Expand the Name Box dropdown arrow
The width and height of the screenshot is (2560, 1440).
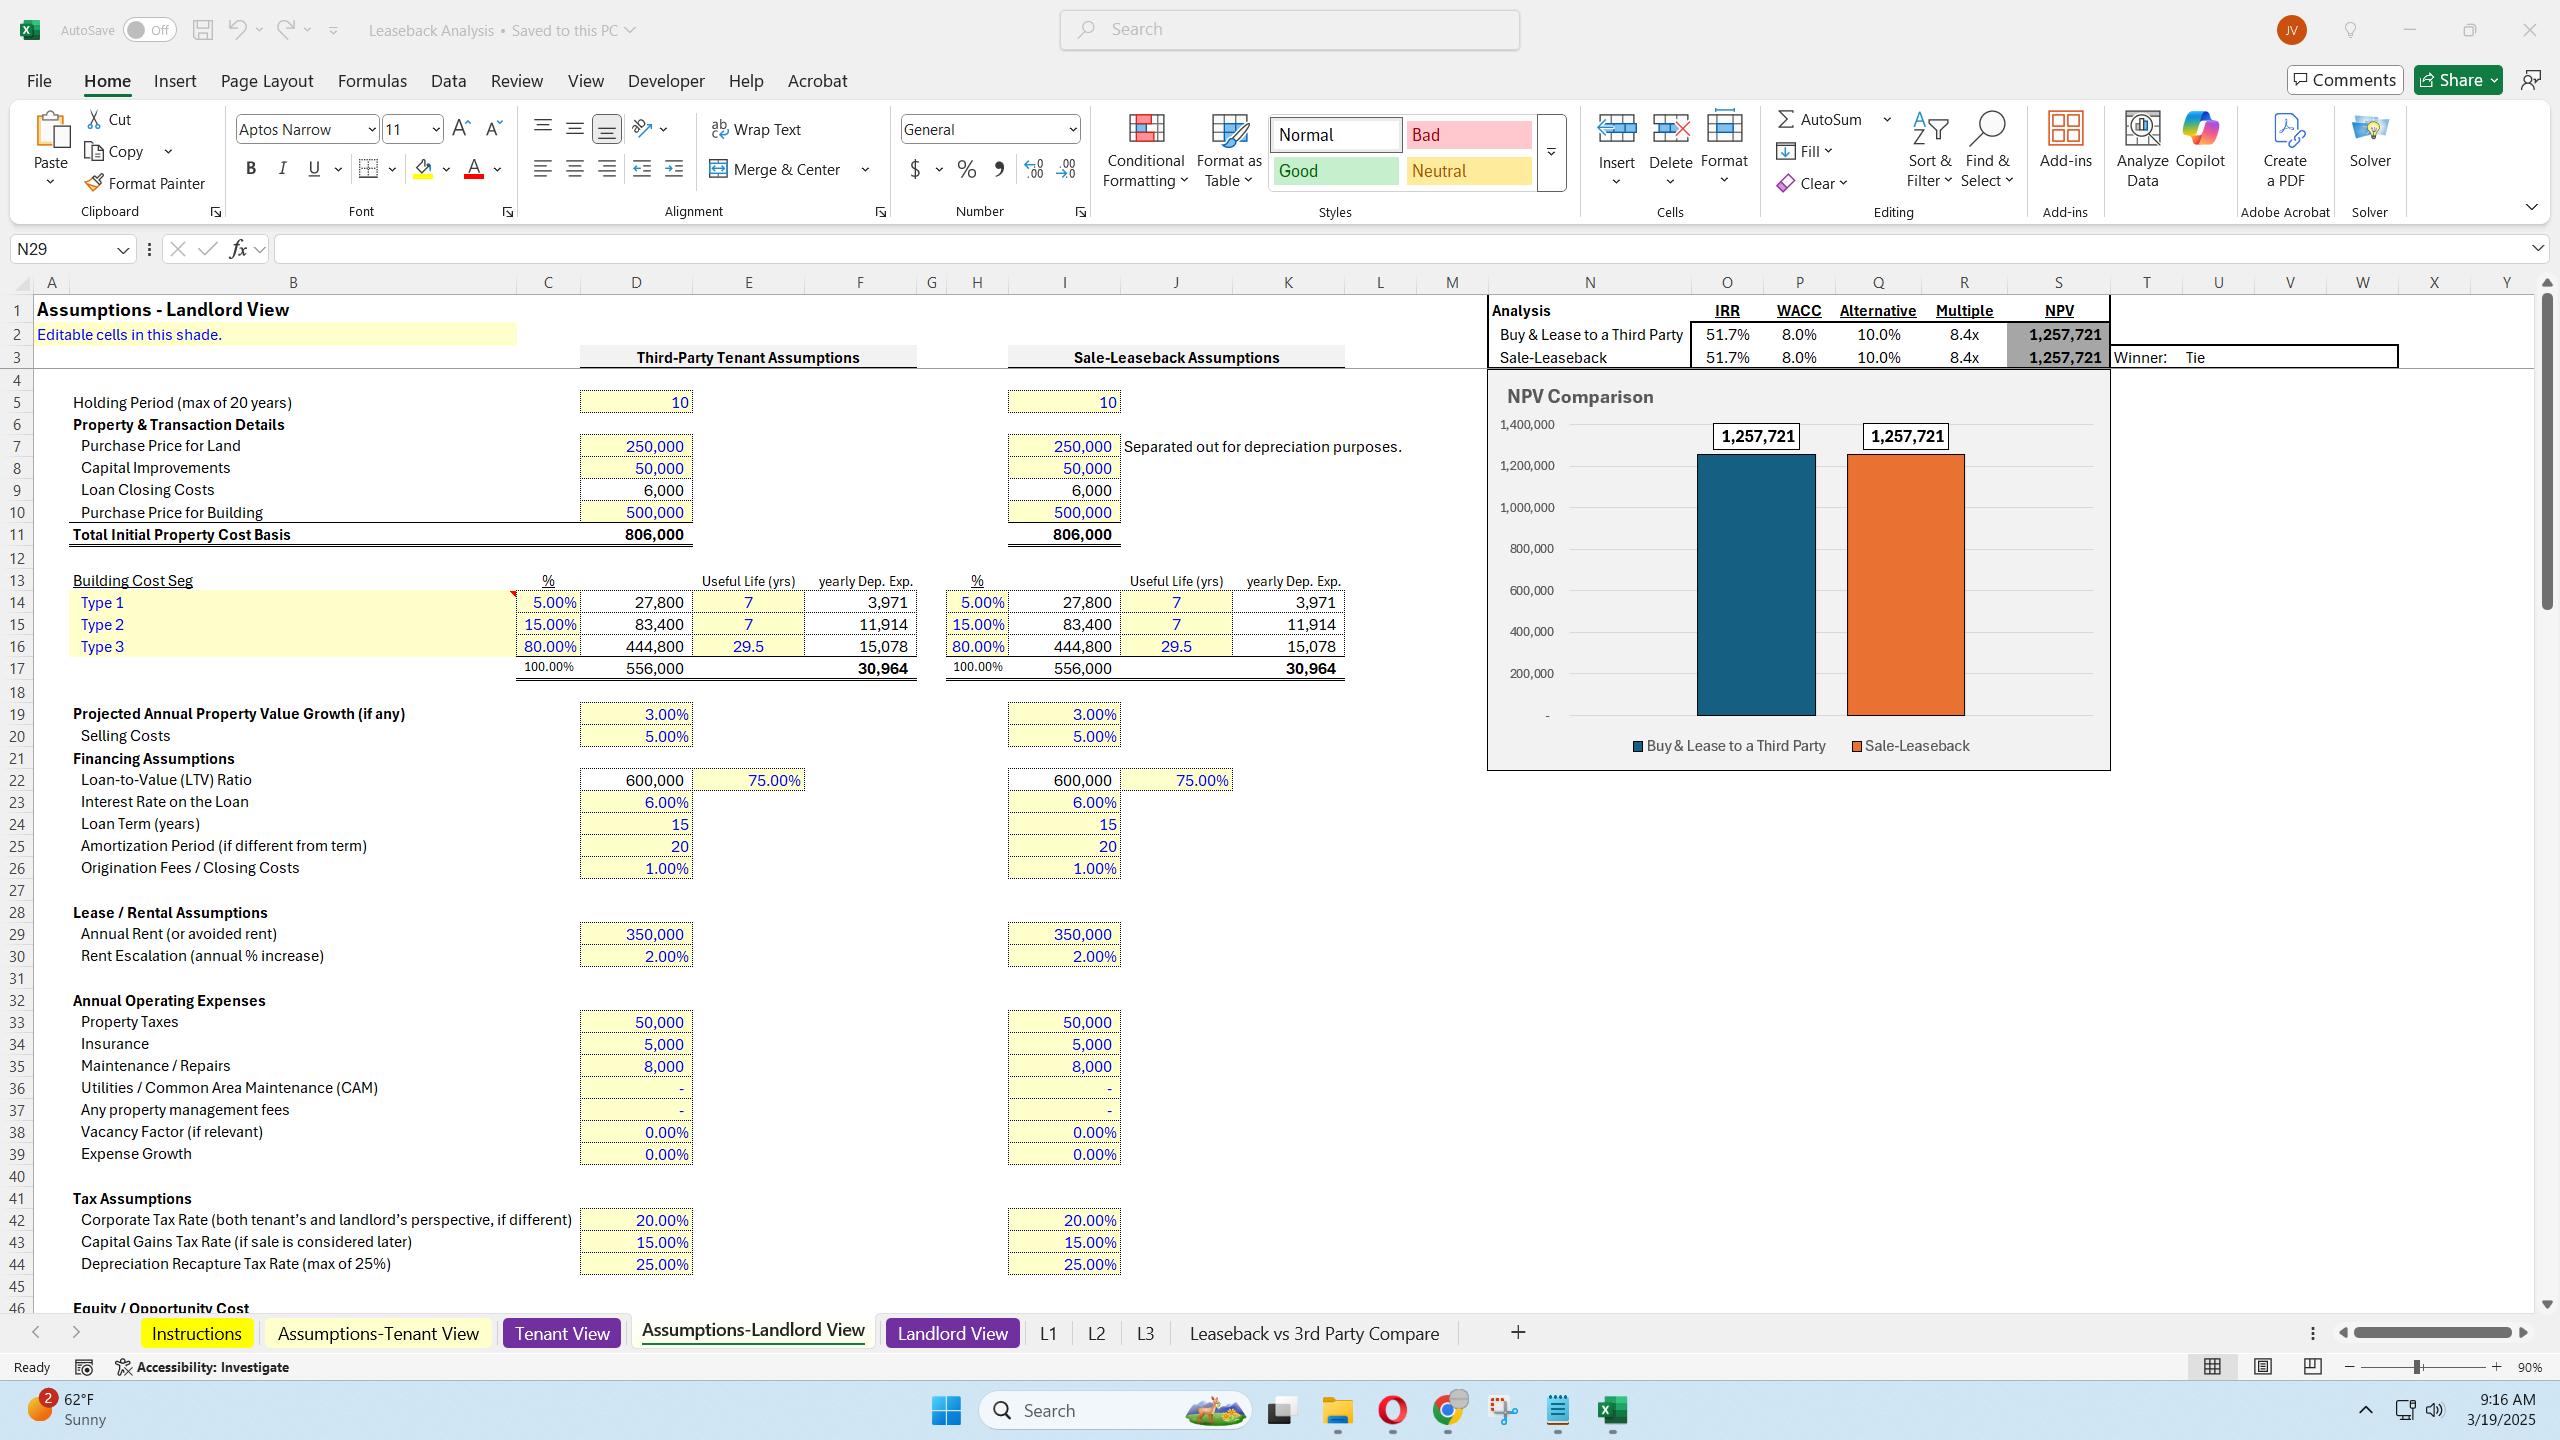(123, 249)
